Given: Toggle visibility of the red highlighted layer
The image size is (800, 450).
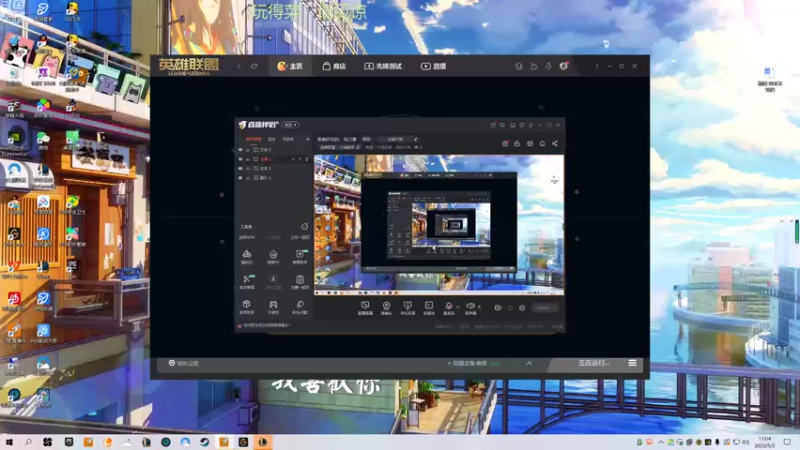Looking at the screenshot, I should pos(240,159).
